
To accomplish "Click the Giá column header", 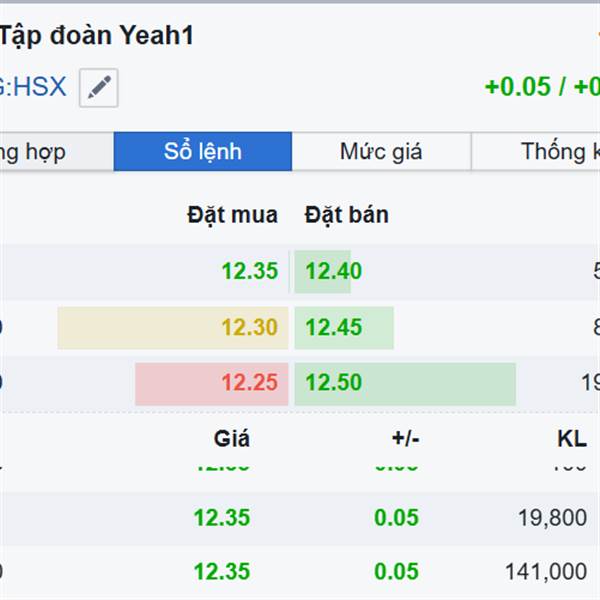I will [232, 439].
